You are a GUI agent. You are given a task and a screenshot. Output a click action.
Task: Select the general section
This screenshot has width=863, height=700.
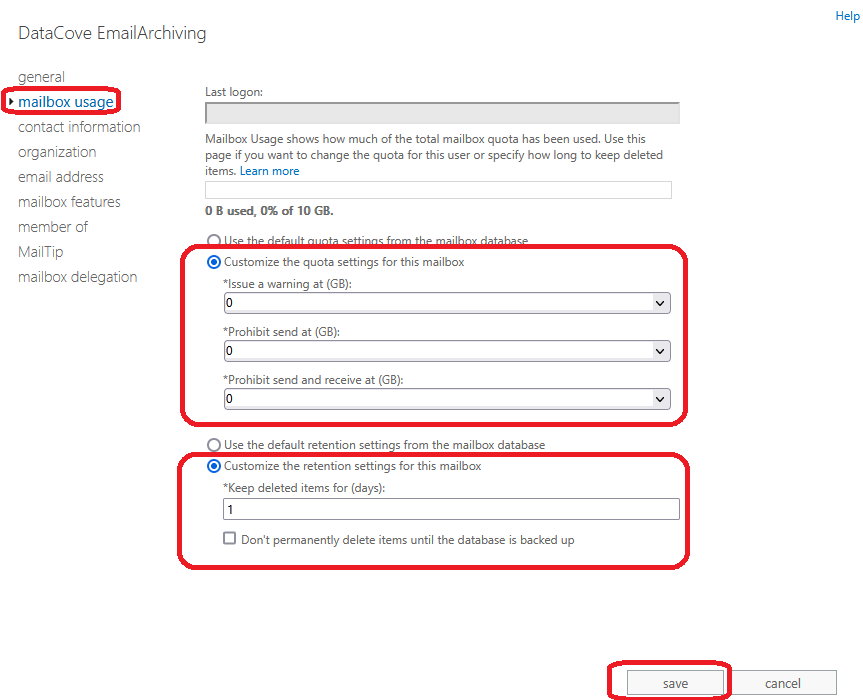click(x=41, y=77)
